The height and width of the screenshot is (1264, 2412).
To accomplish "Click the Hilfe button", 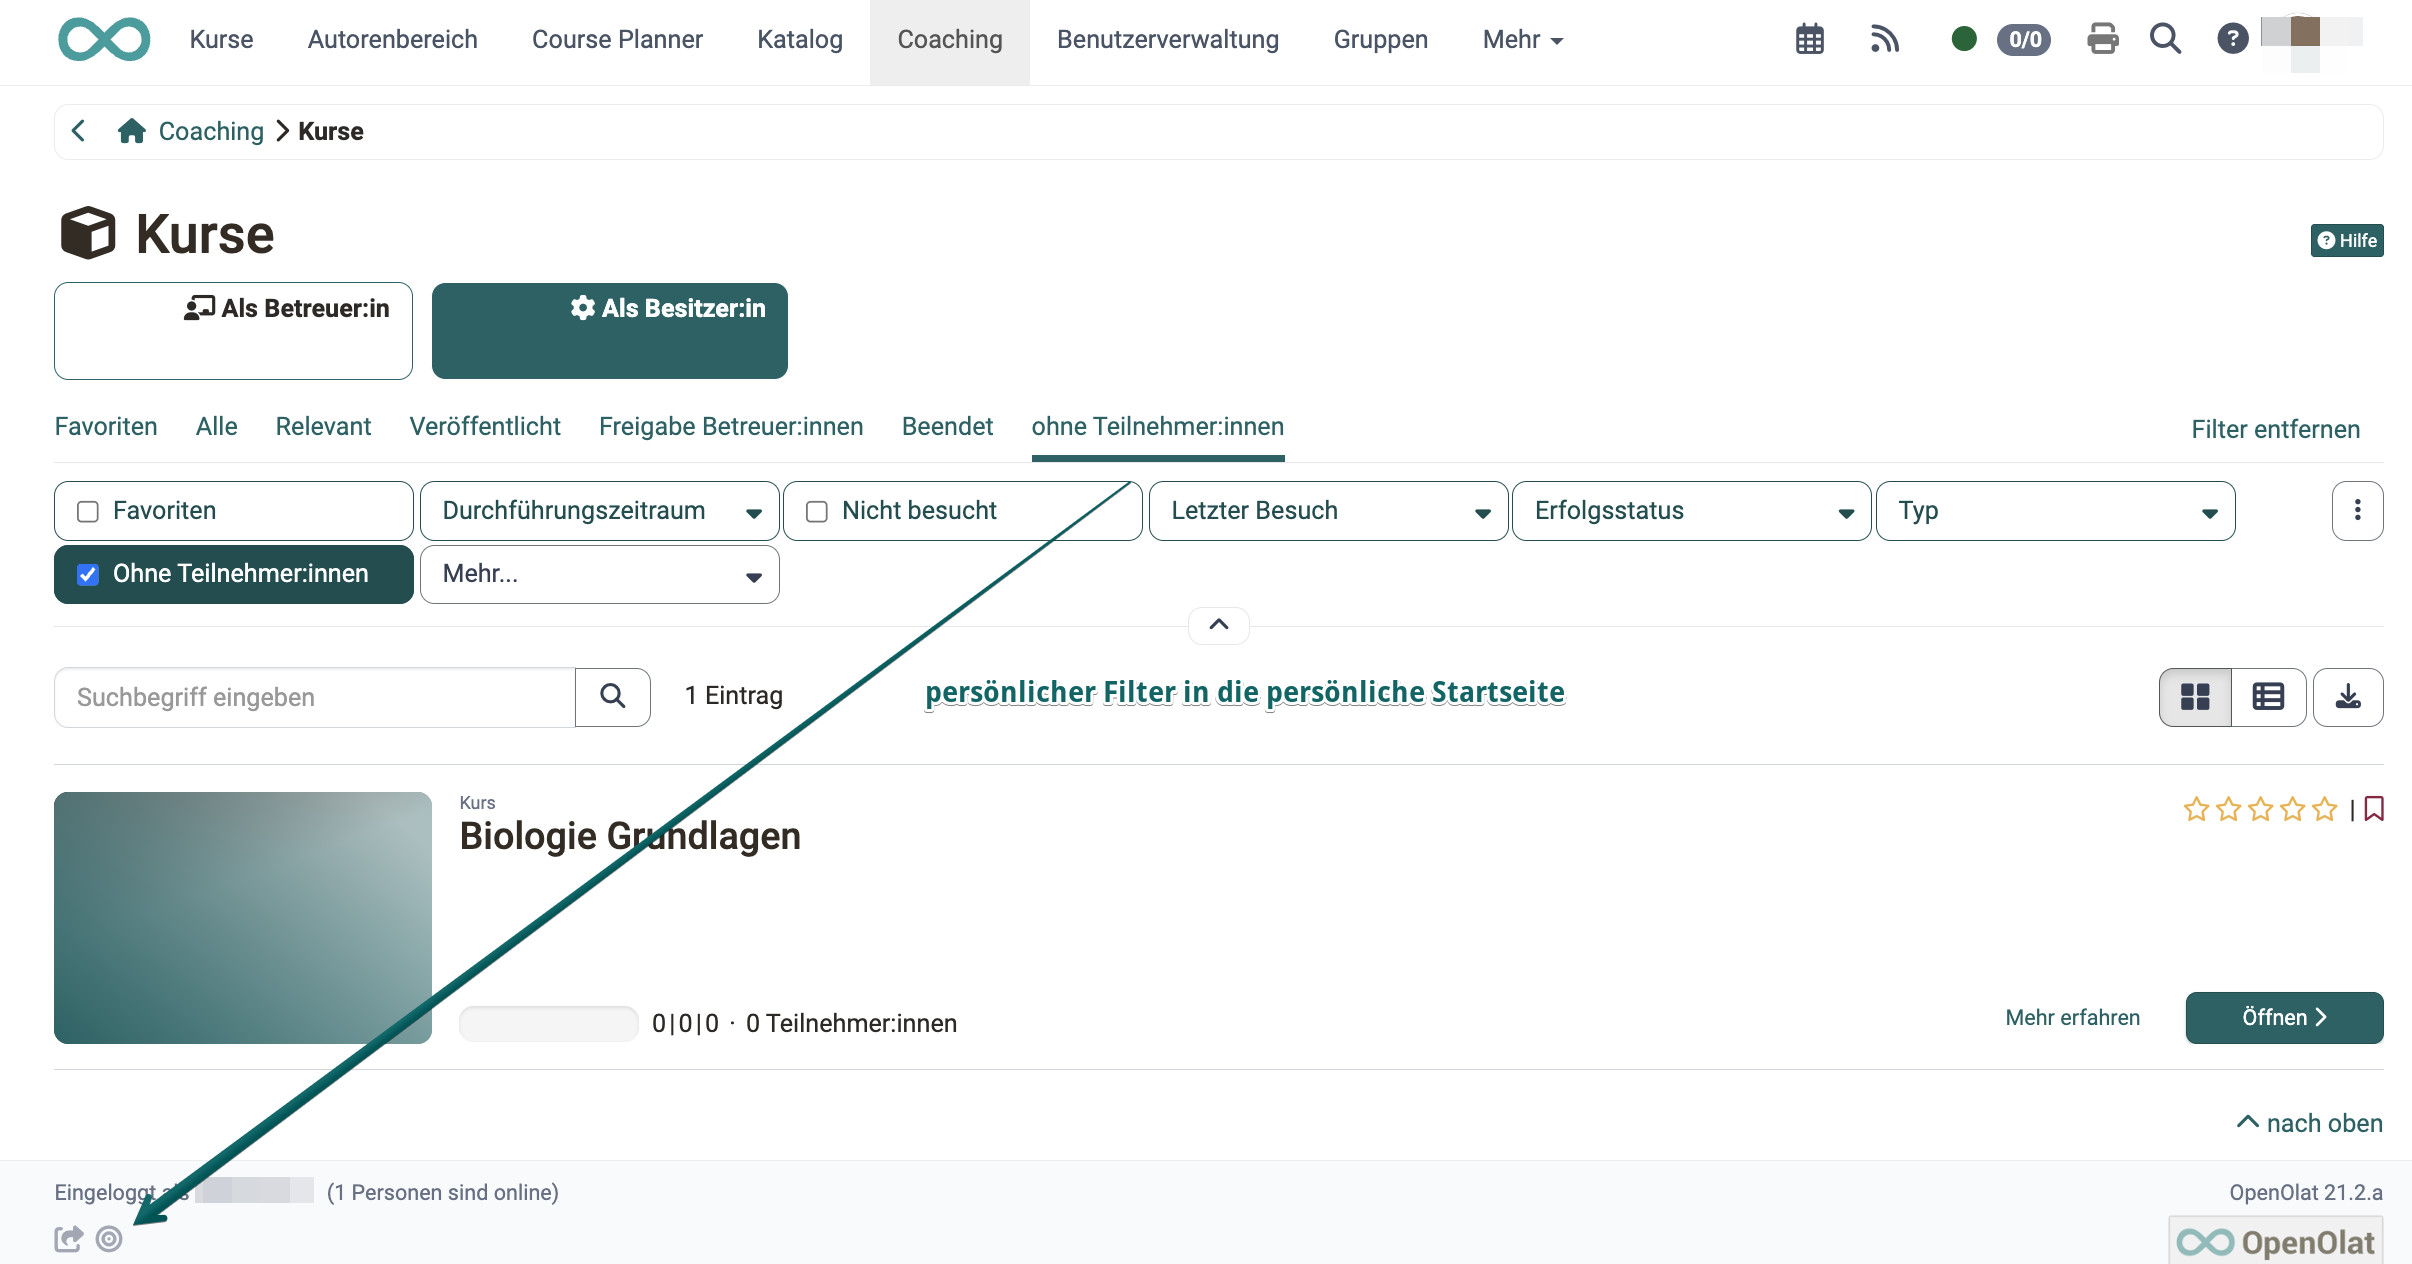I will click(x=2347, y=241).
